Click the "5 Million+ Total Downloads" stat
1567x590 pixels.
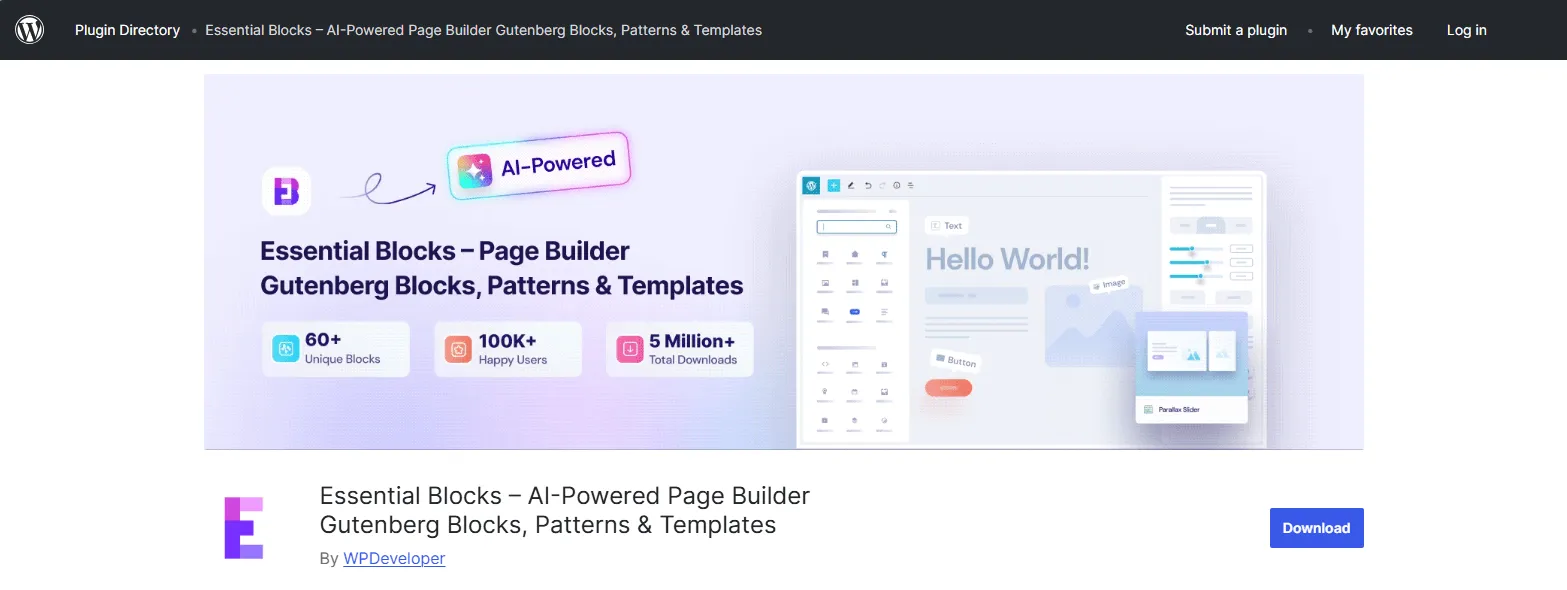(680, 349)
